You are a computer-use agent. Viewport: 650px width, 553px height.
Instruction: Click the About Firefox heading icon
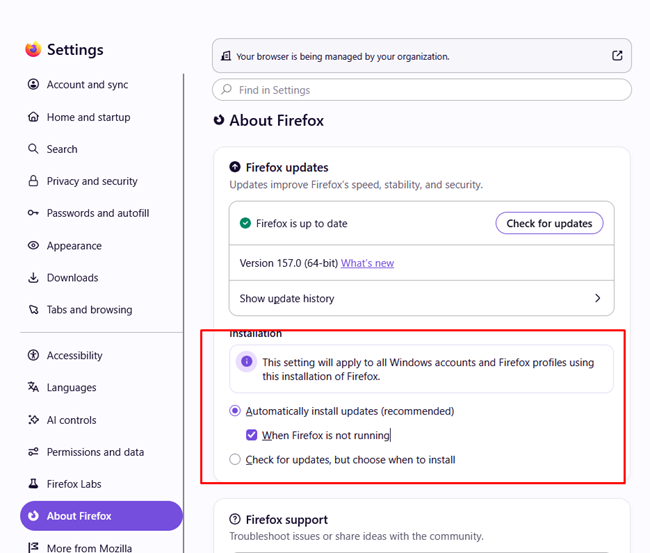[x=218, y=120]
